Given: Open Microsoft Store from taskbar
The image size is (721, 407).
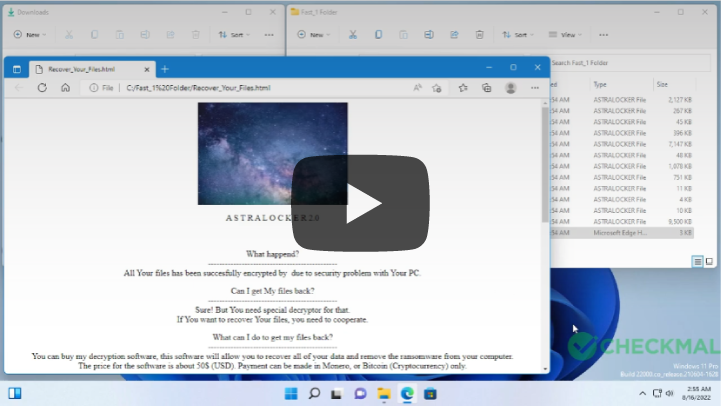Looking at the screenshot, I should tap(430, 394).
